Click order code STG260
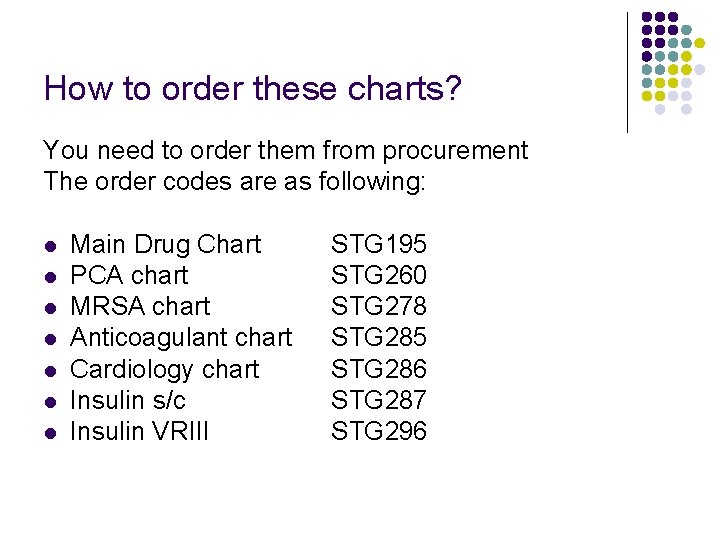Screen dimensions: 720x540 [379, 275]
